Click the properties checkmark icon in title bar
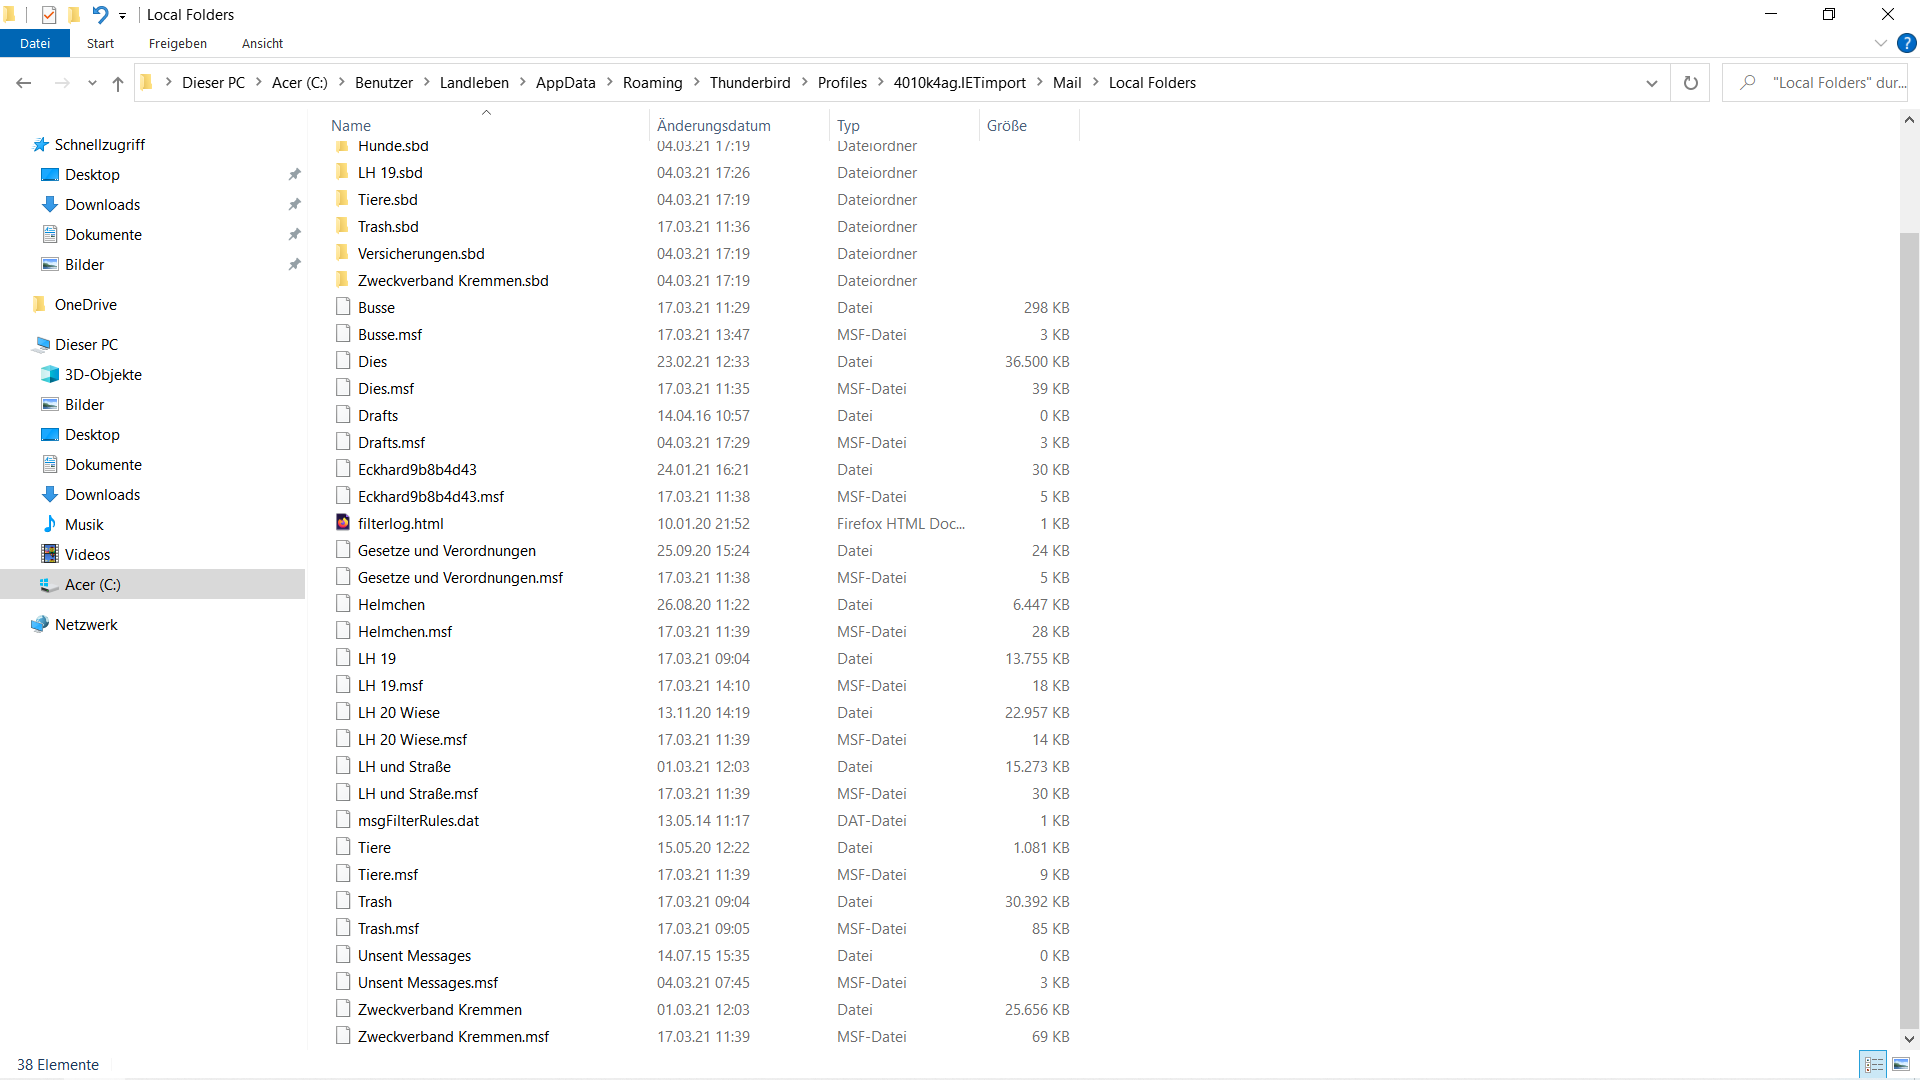Screen dimensions: 1920x1080 coord(49,14)
